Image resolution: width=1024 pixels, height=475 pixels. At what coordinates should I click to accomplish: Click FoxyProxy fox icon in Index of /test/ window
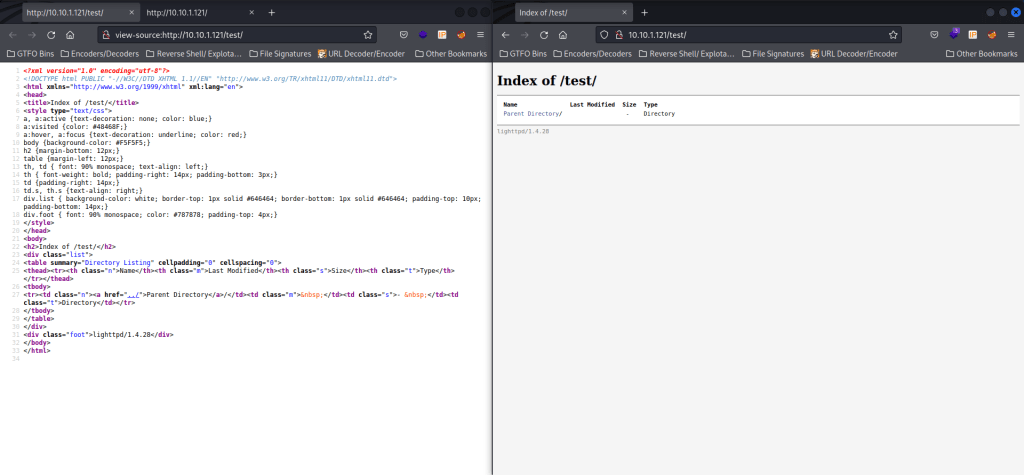click(992, 33)
